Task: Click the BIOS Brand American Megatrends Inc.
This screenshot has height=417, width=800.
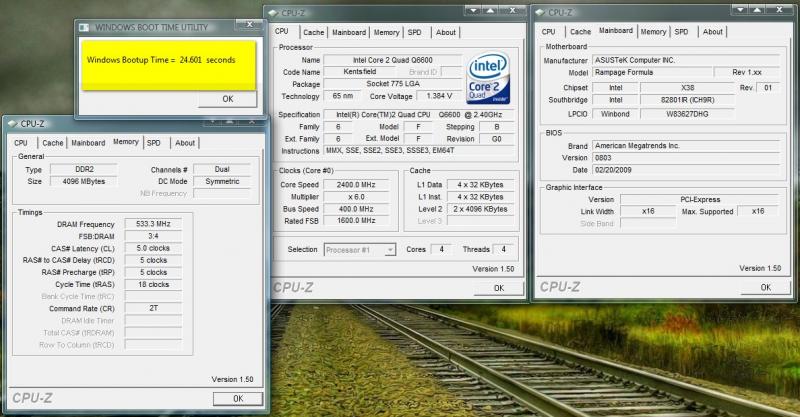Action: [686, 146]
